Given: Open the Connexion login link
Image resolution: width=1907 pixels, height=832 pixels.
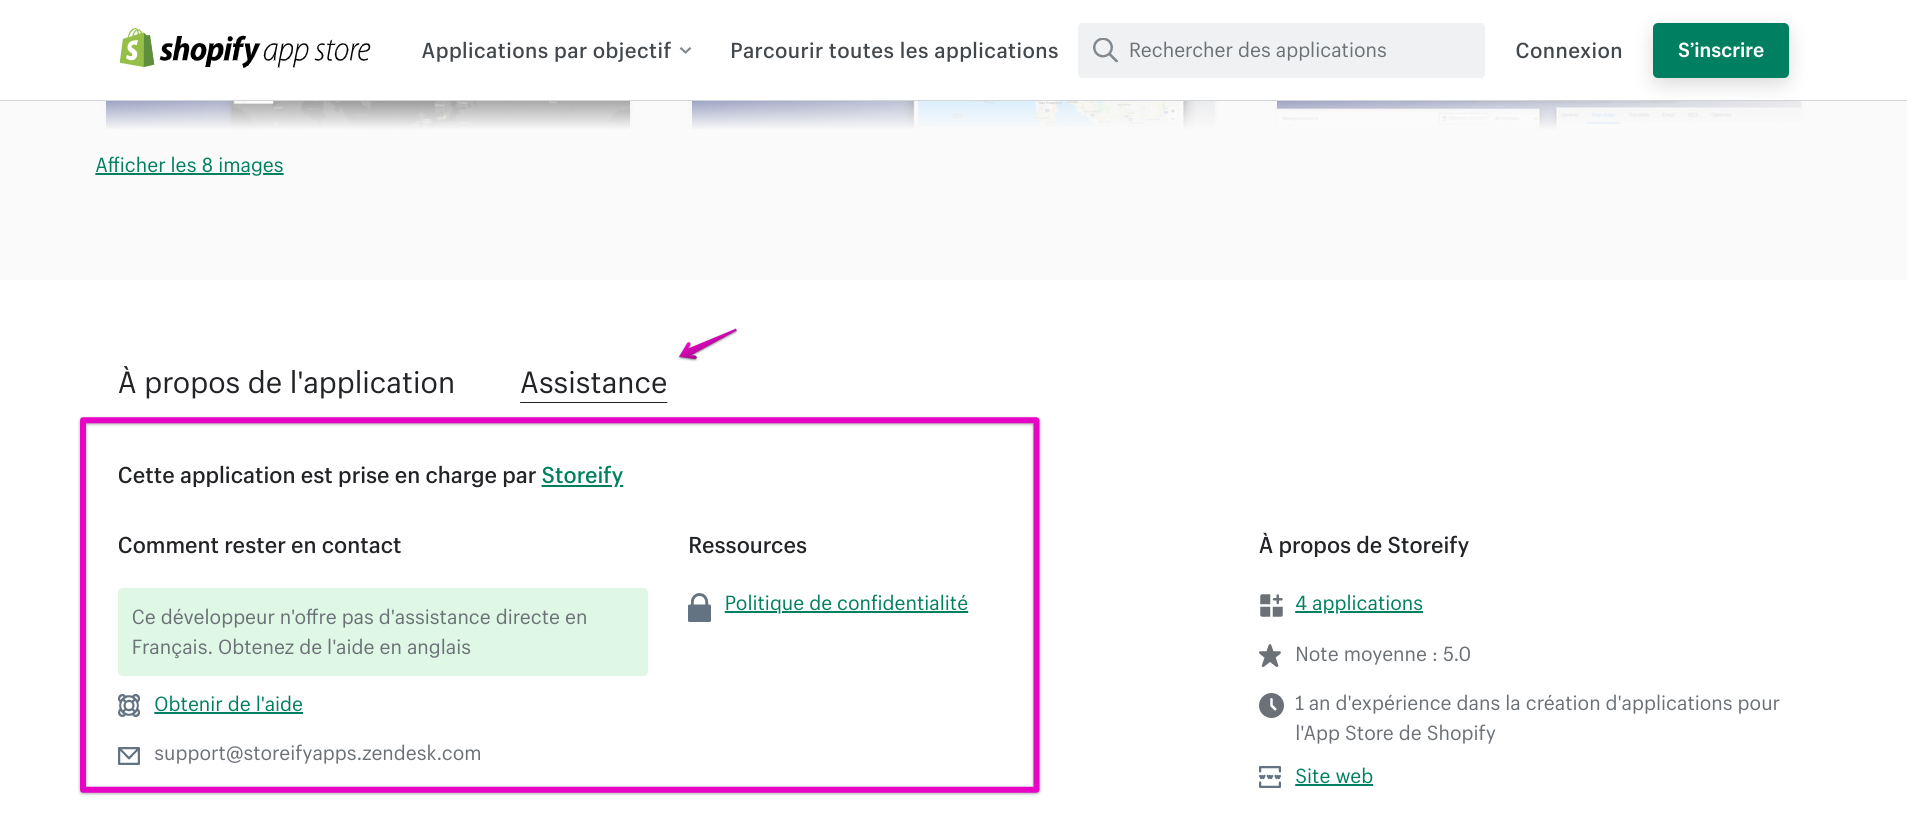Looking at the screenshot, I should coord(1569,51).
